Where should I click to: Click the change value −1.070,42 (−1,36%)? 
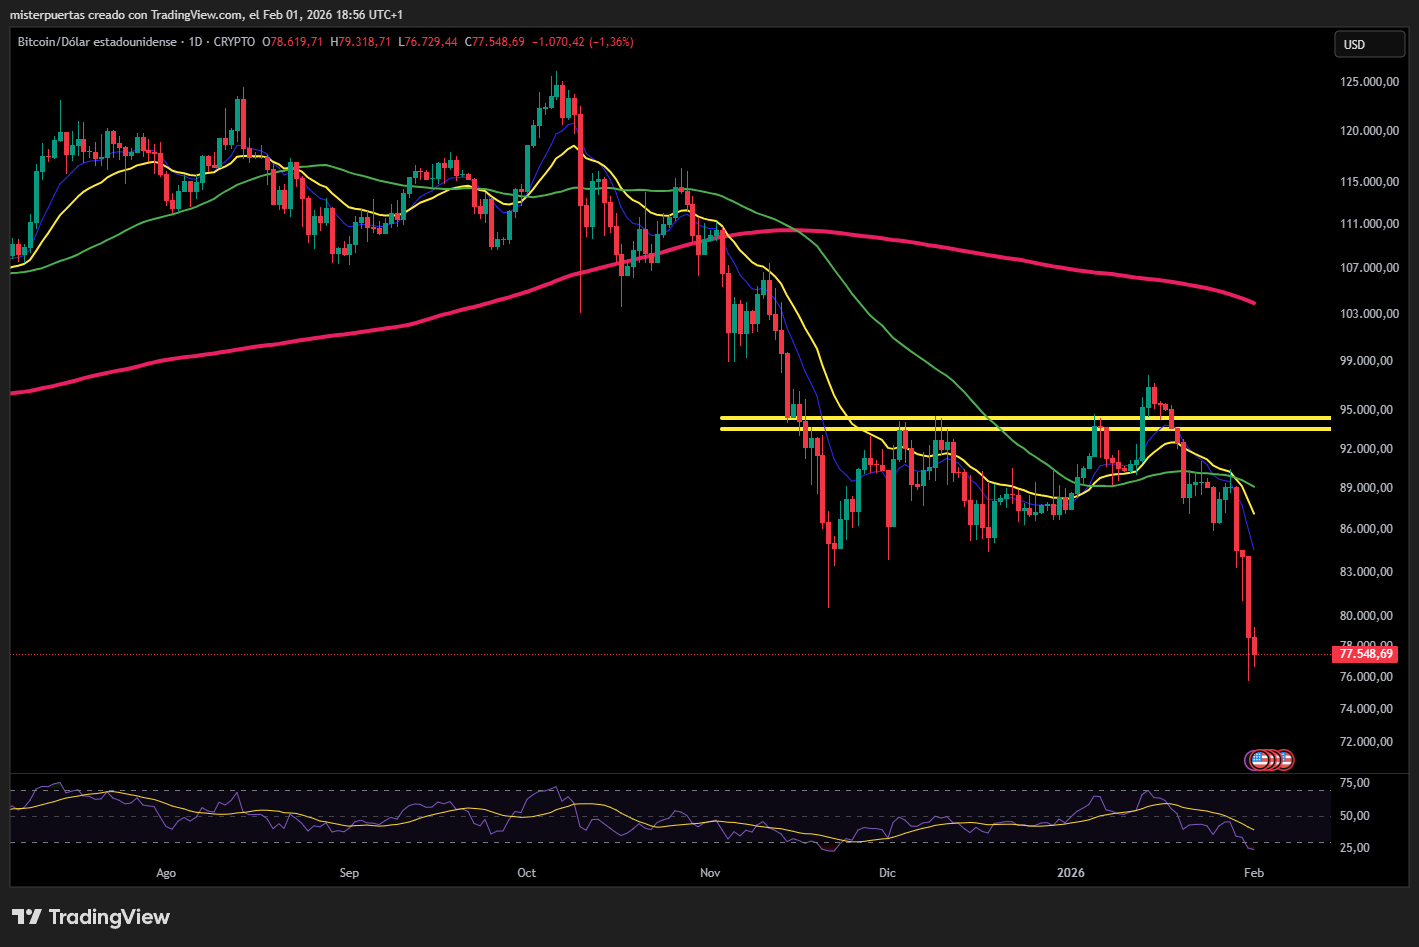coord(583,42)
